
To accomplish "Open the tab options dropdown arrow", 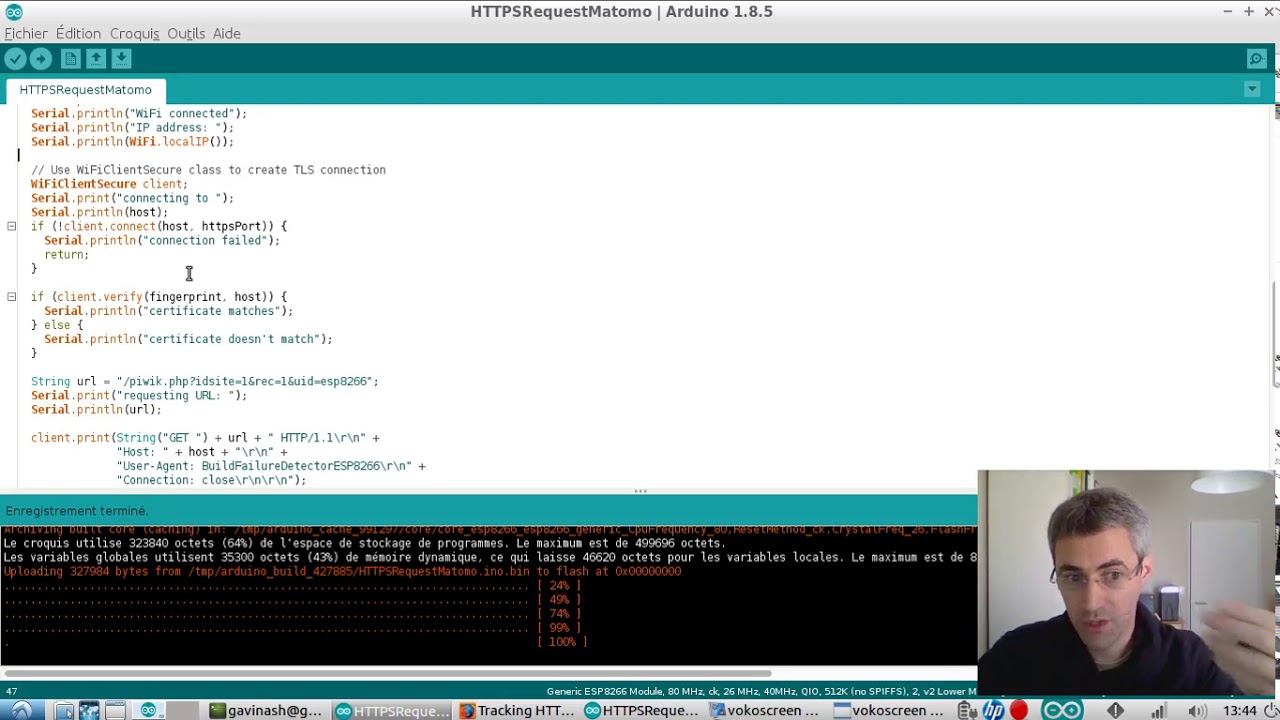I will click(1252, 89).
